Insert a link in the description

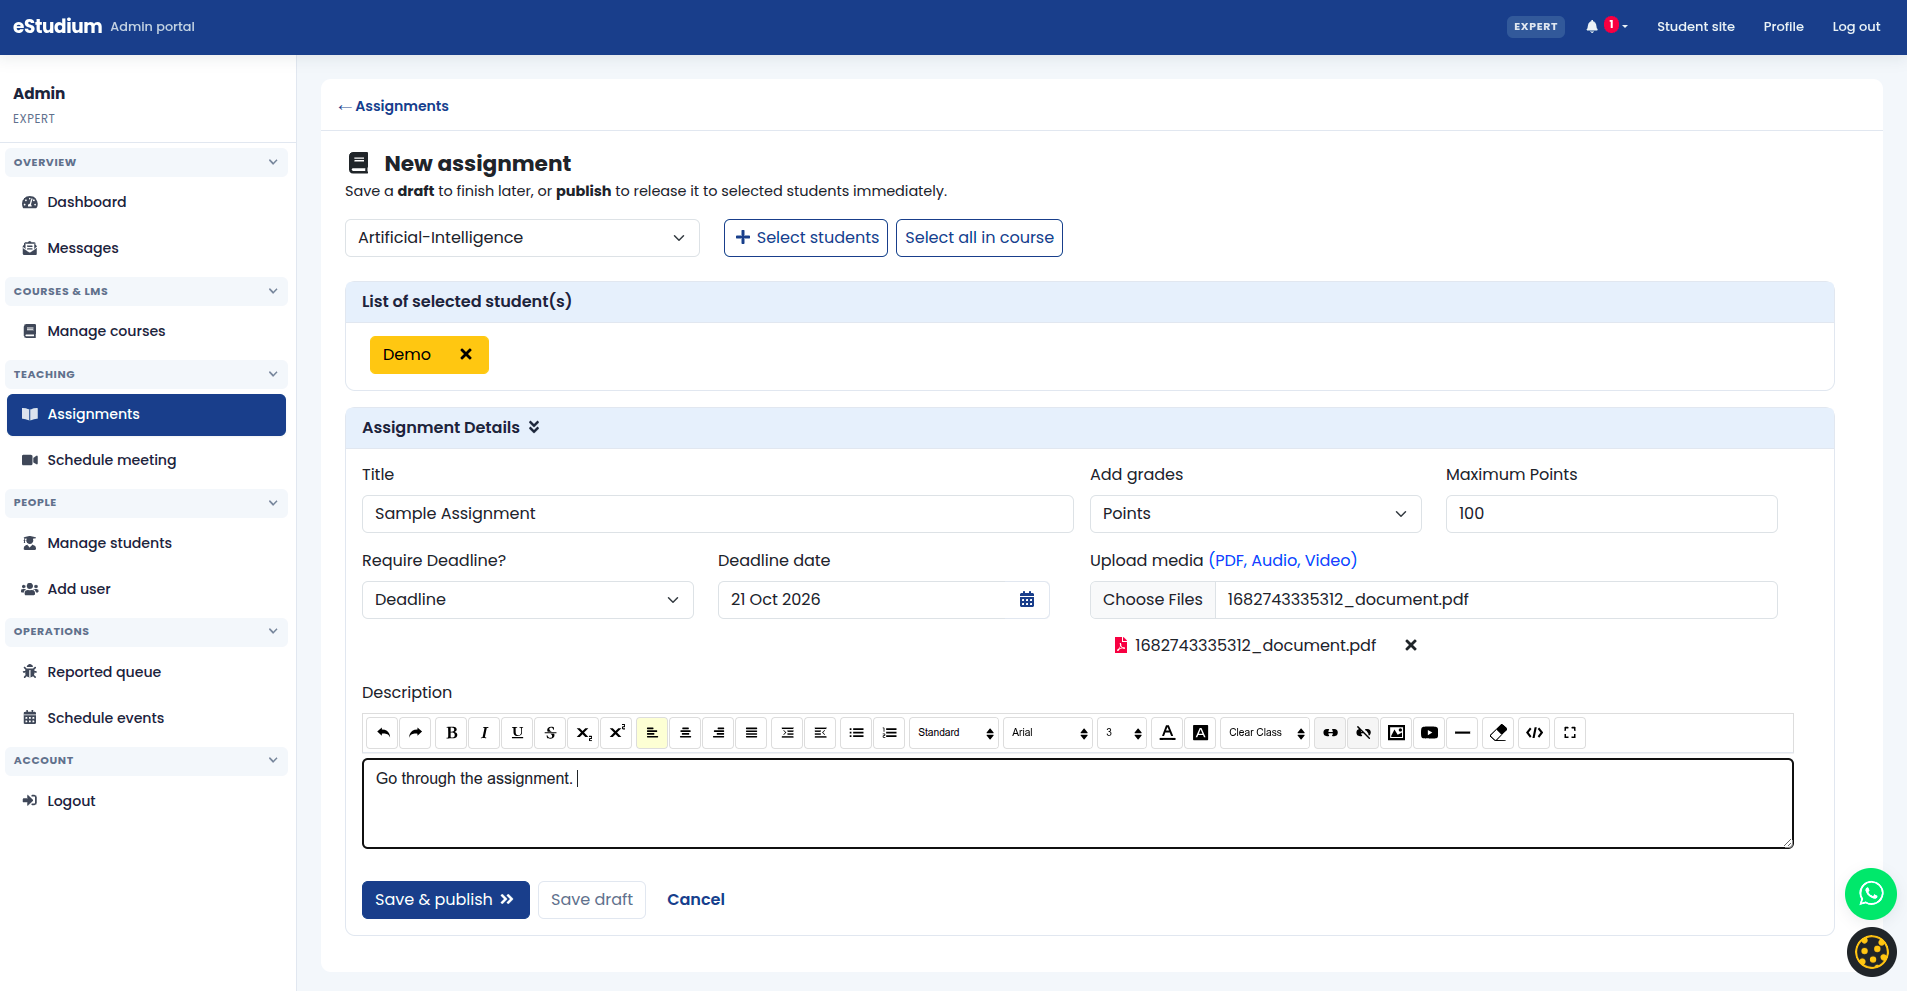click(1330, 733)
